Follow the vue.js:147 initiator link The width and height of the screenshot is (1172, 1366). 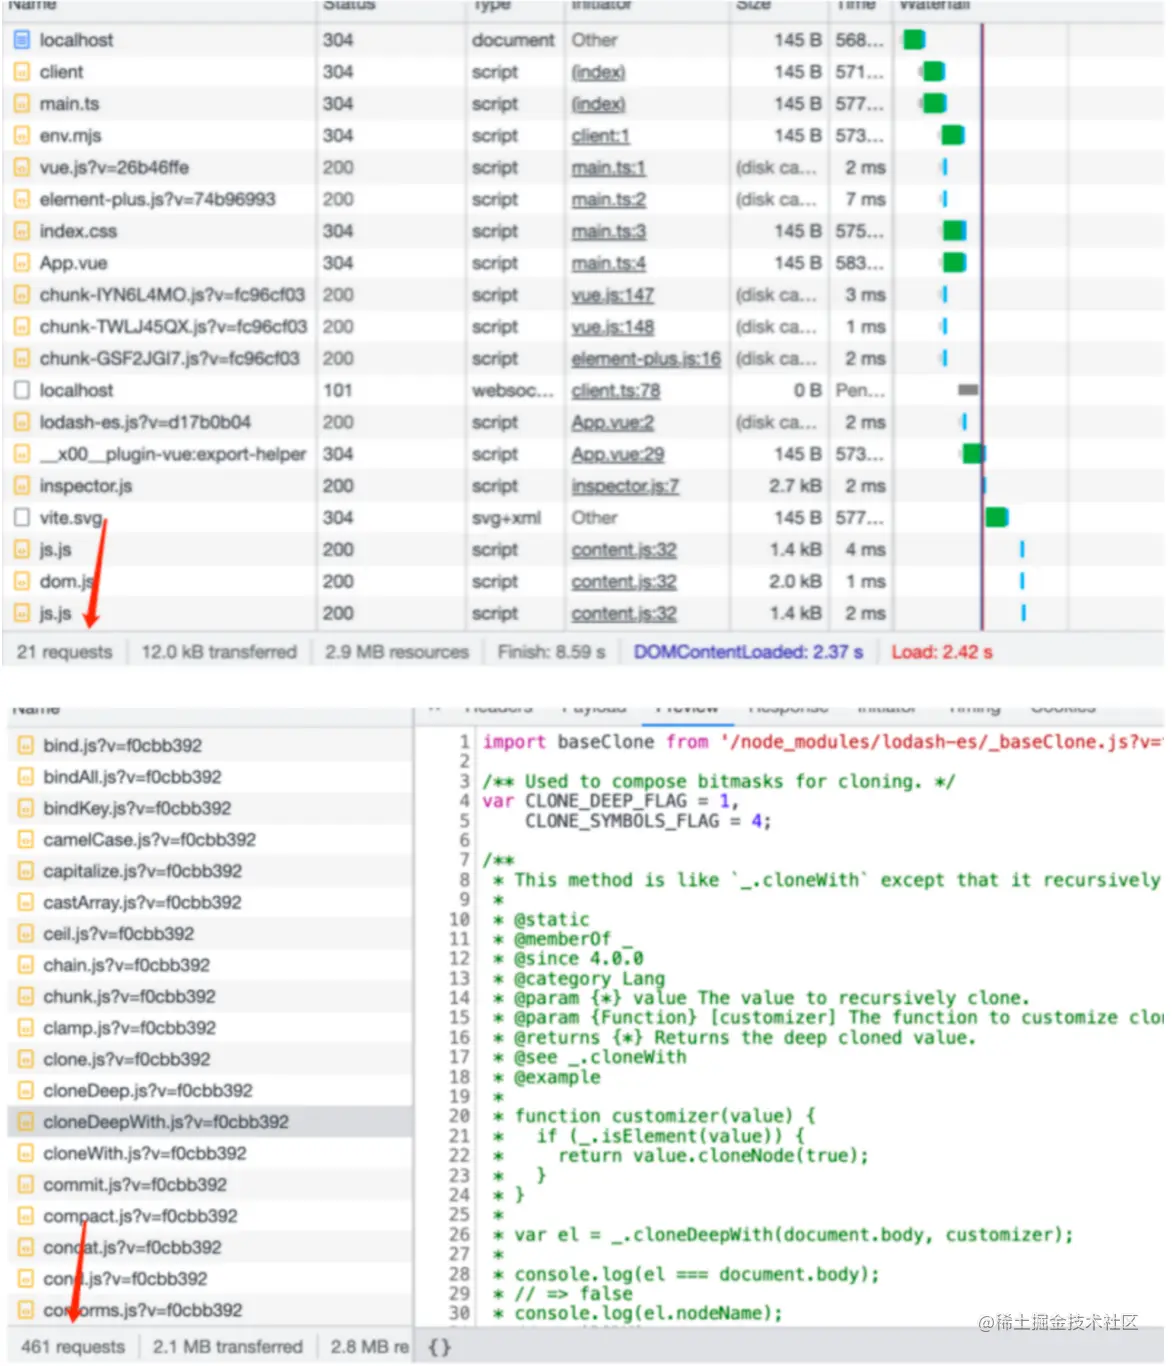coord(612,295)
